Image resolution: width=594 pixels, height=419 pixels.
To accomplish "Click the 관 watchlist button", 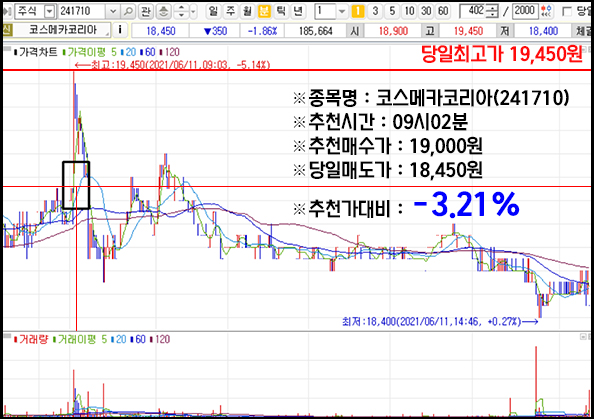I will [x=145, y=11].
